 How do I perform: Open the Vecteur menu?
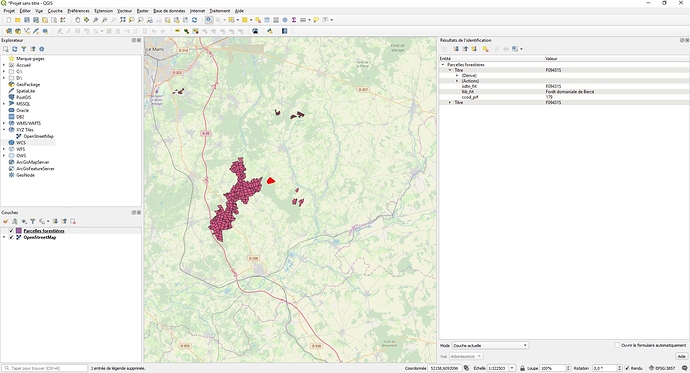(125, 11)
